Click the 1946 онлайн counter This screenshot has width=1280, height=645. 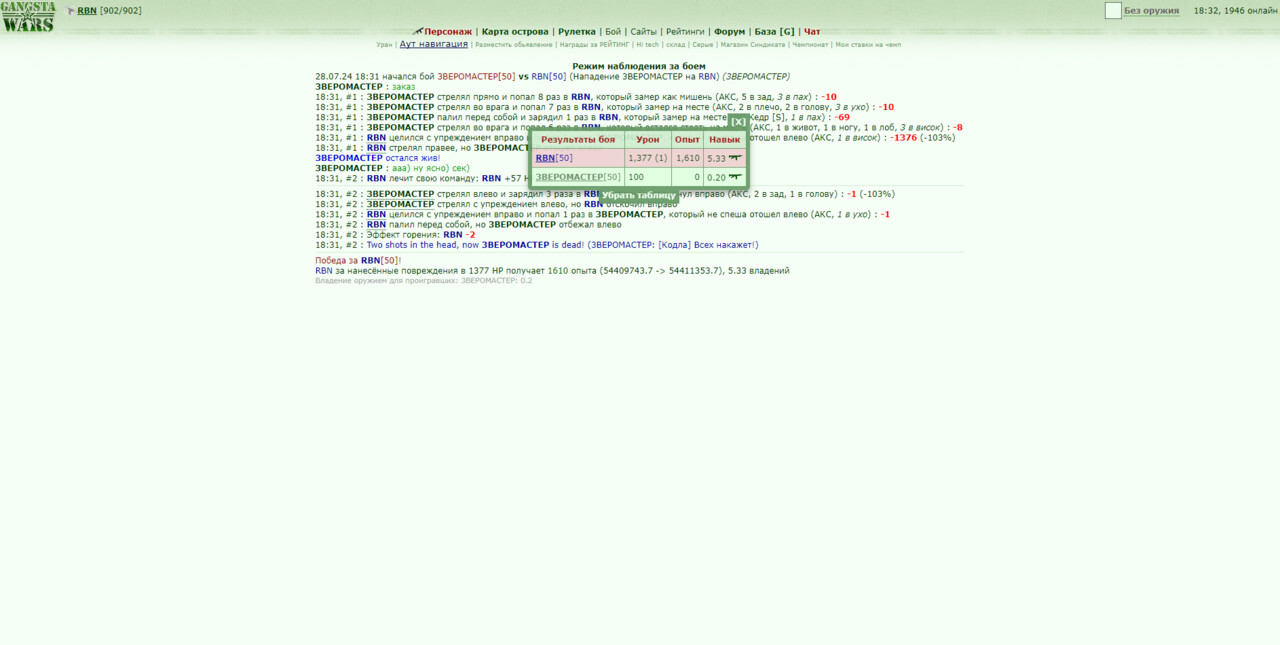[1248, 11]
